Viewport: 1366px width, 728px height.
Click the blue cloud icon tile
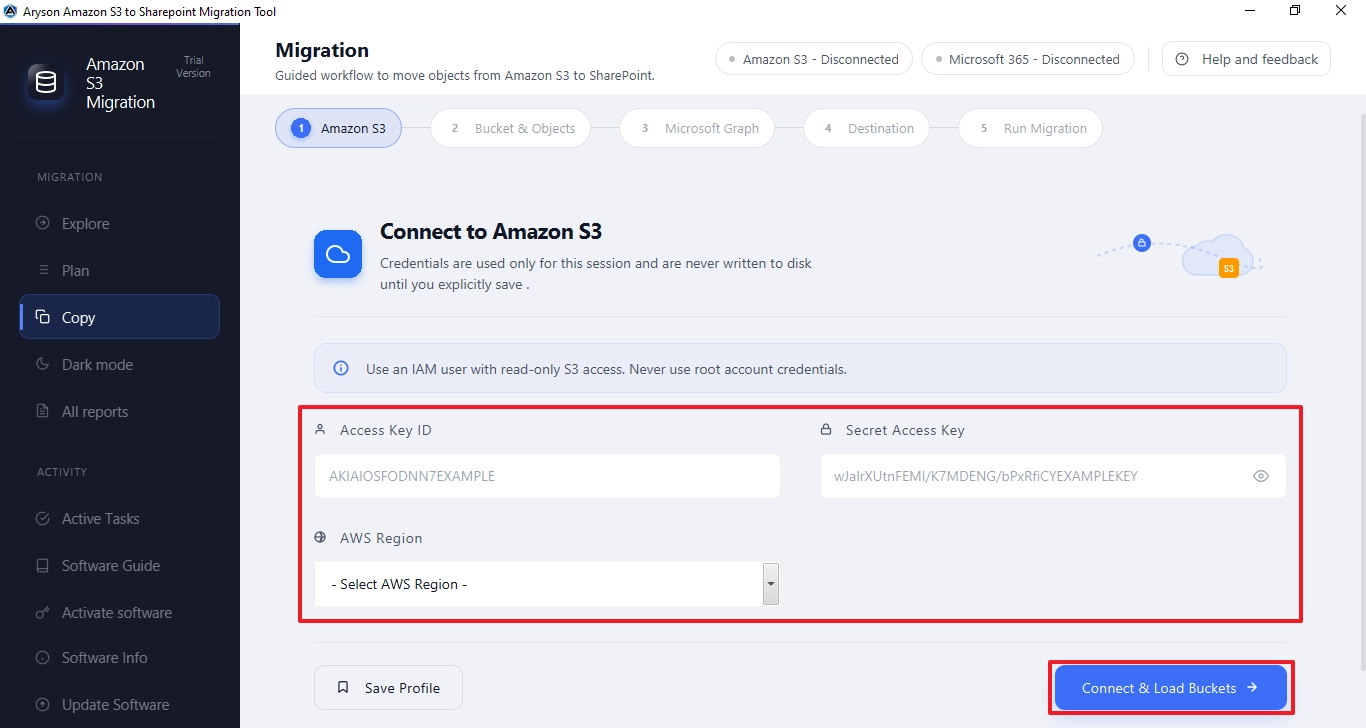[x=338, y=255]
